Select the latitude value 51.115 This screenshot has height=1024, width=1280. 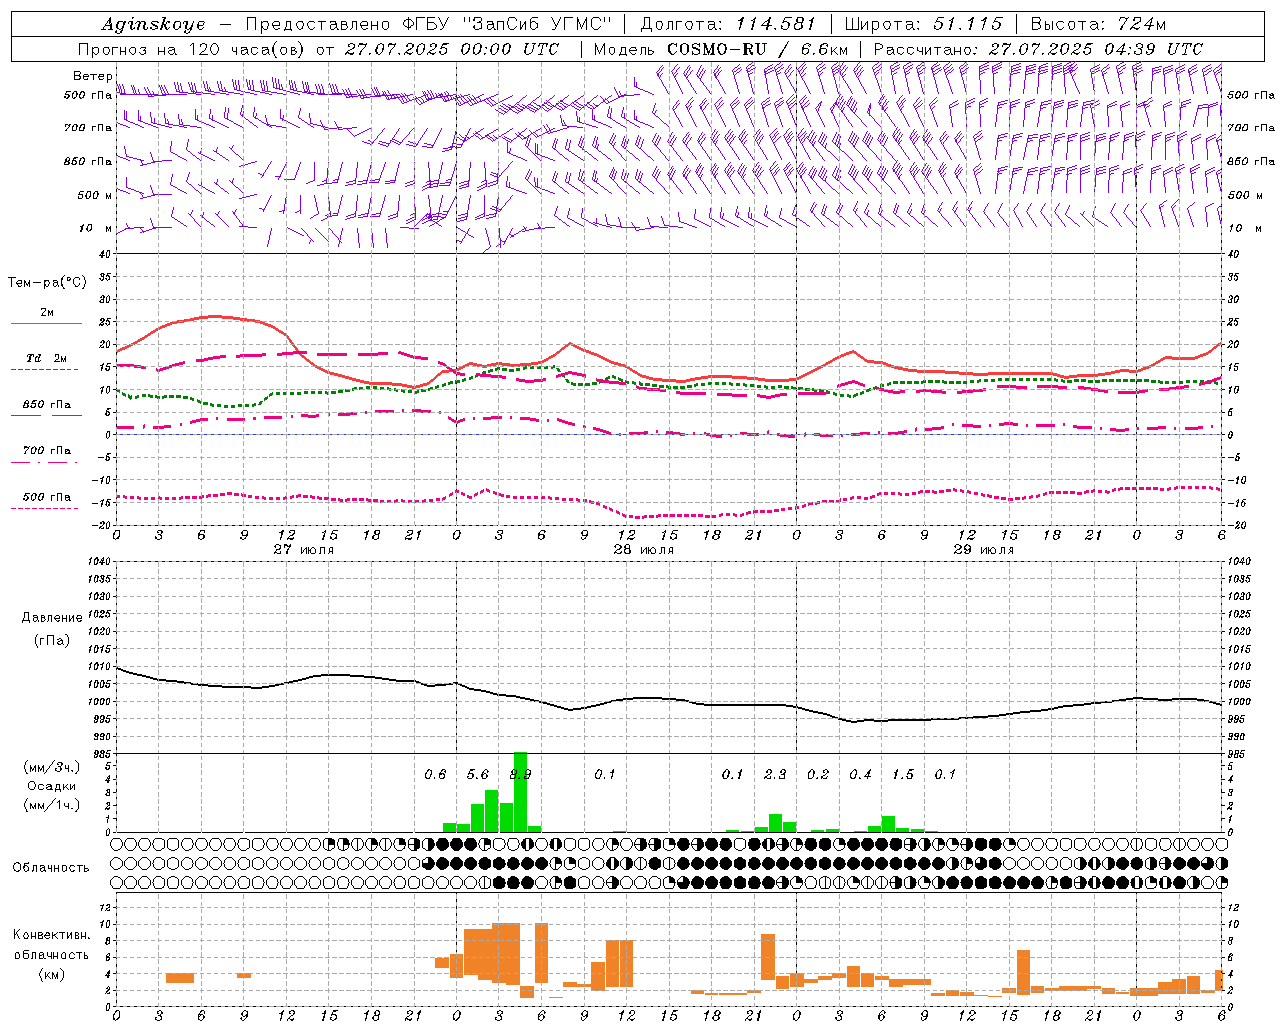(967, 24)
